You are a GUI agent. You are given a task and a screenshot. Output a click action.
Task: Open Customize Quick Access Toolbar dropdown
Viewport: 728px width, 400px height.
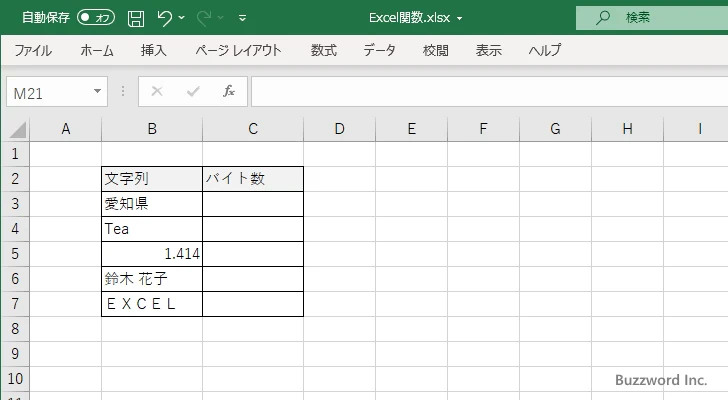(242, 18)
